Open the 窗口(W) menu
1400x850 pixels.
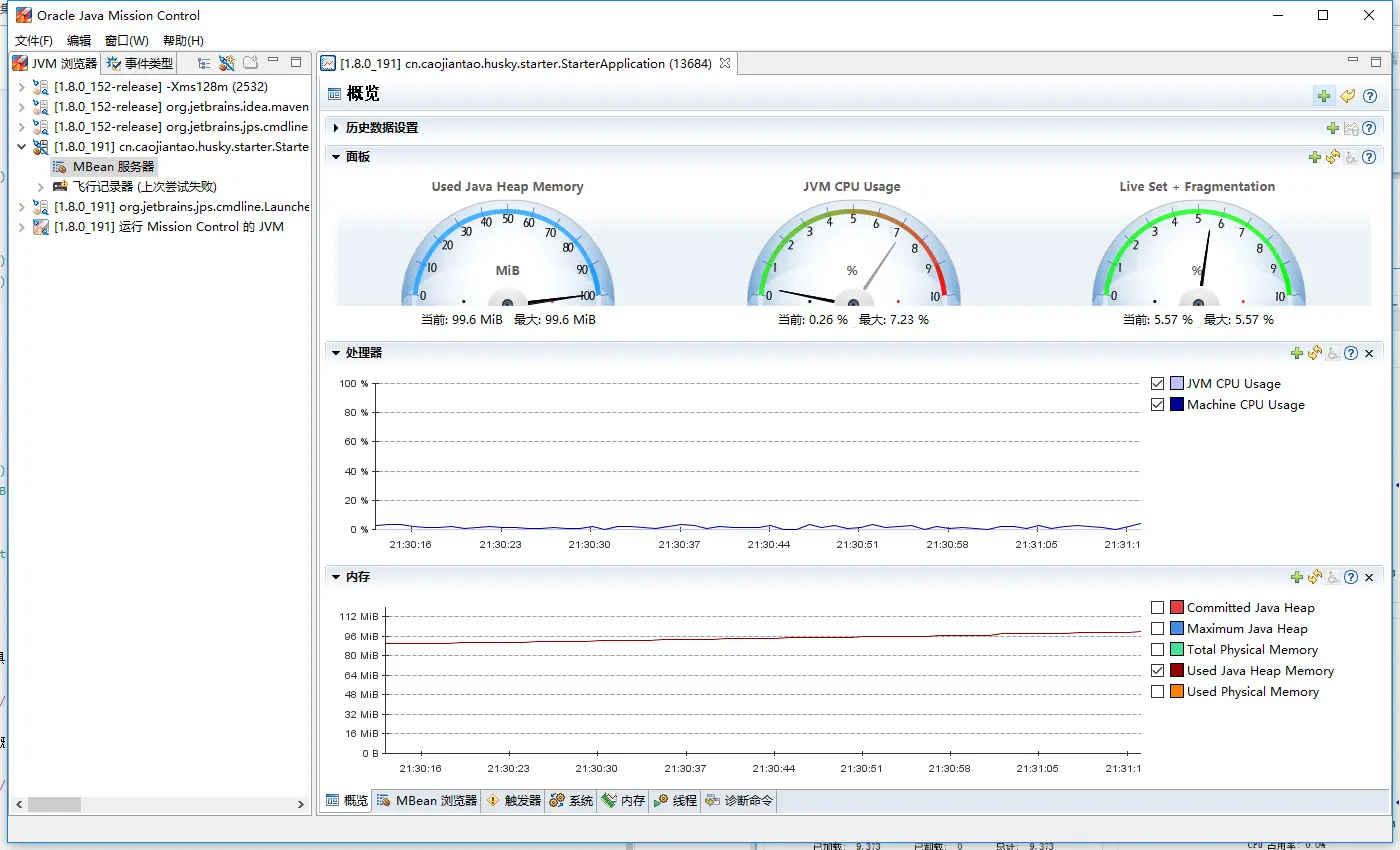(x=126, y=41)
